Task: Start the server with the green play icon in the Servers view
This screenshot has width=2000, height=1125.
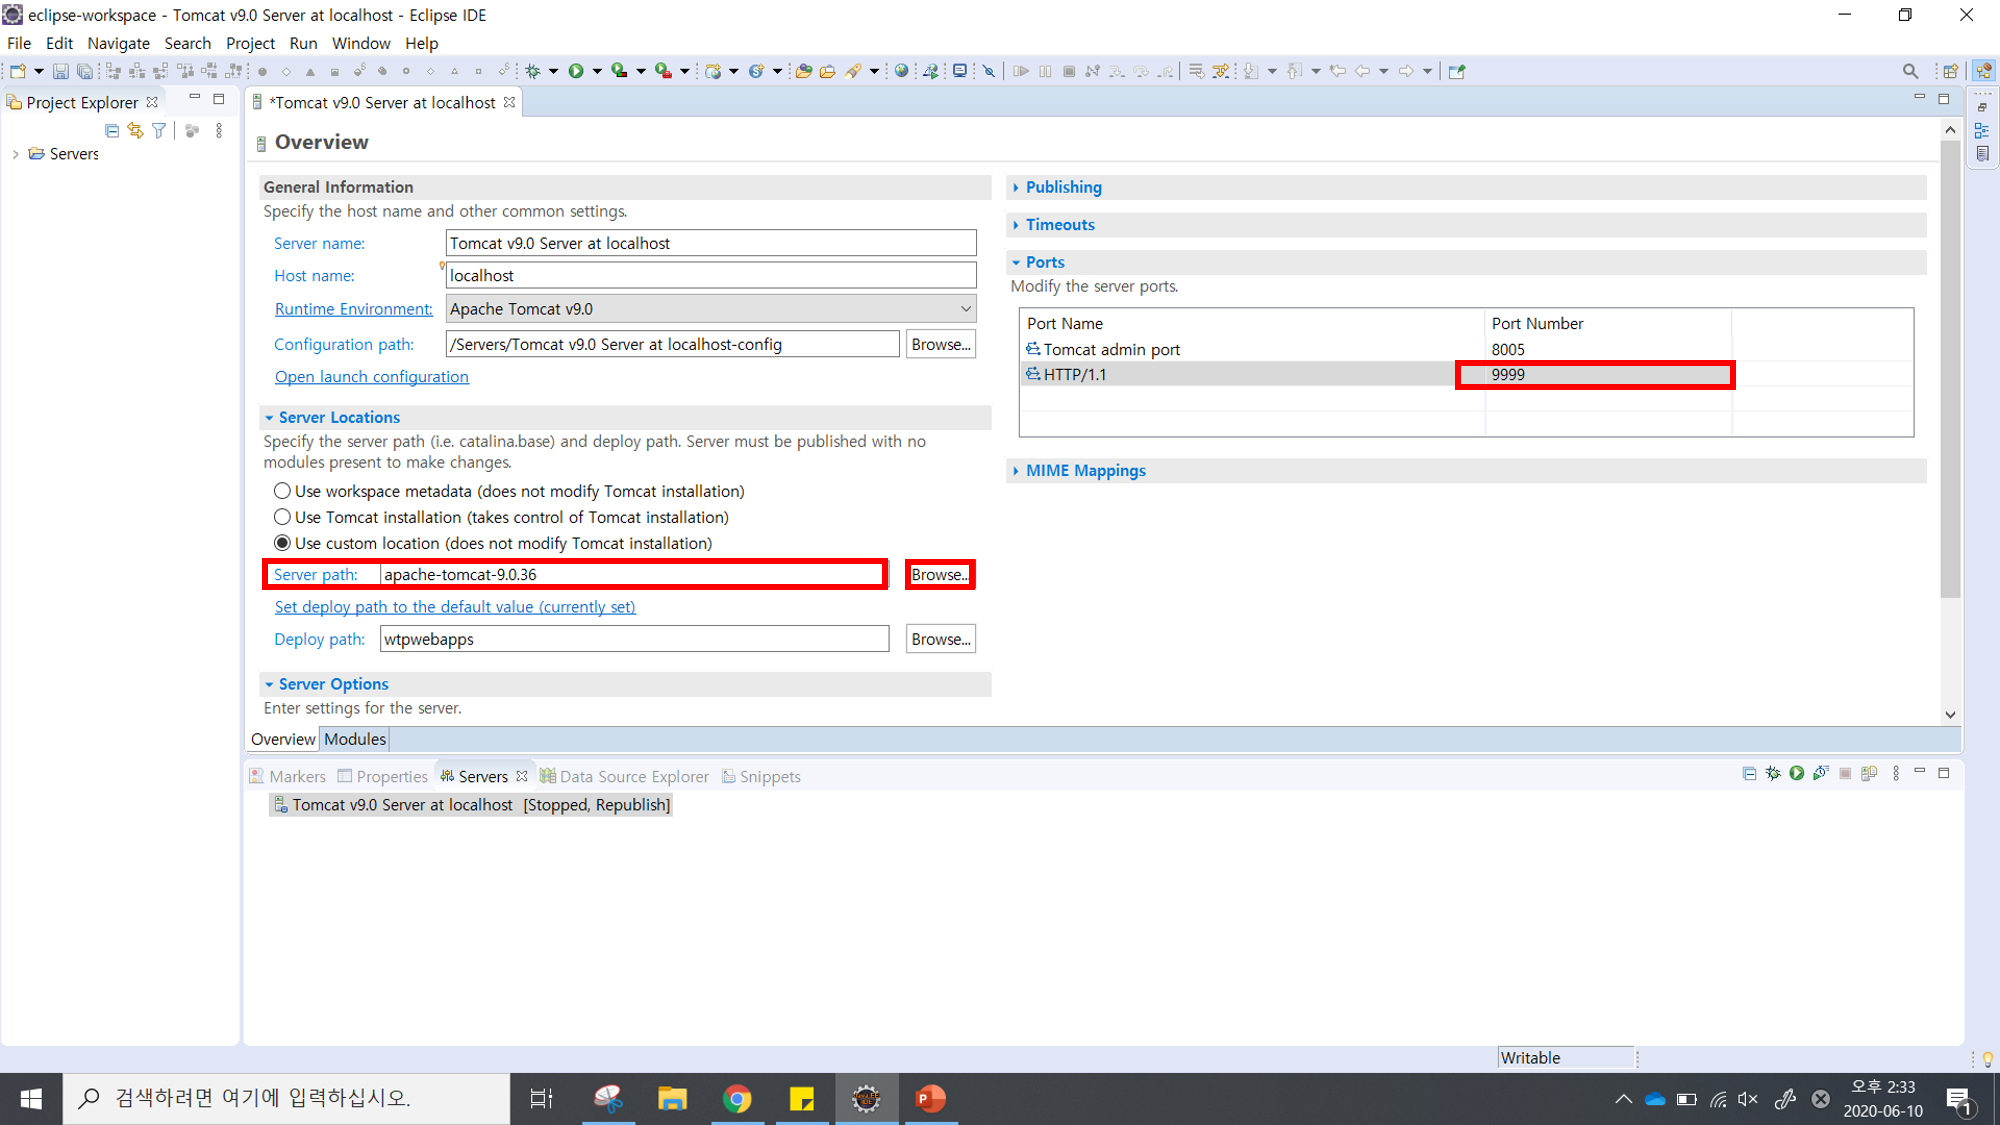Action: click(1797, 773)
